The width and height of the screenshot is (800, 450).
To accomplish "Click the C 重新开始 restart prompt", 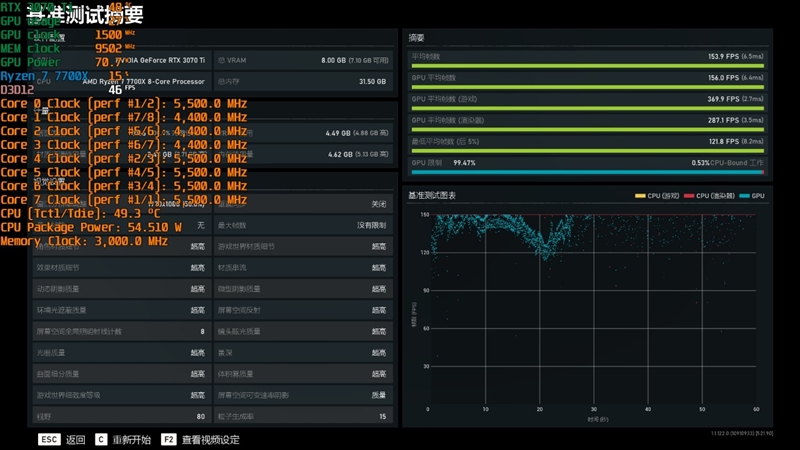I will coord(123,440).
